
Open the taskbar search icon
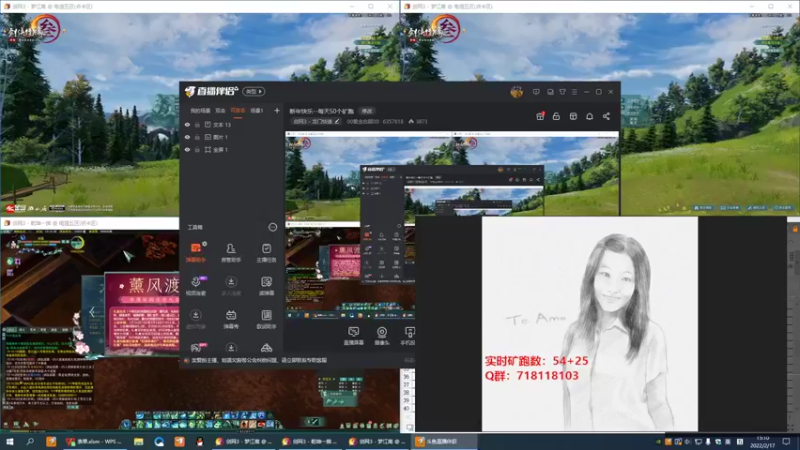30,441
